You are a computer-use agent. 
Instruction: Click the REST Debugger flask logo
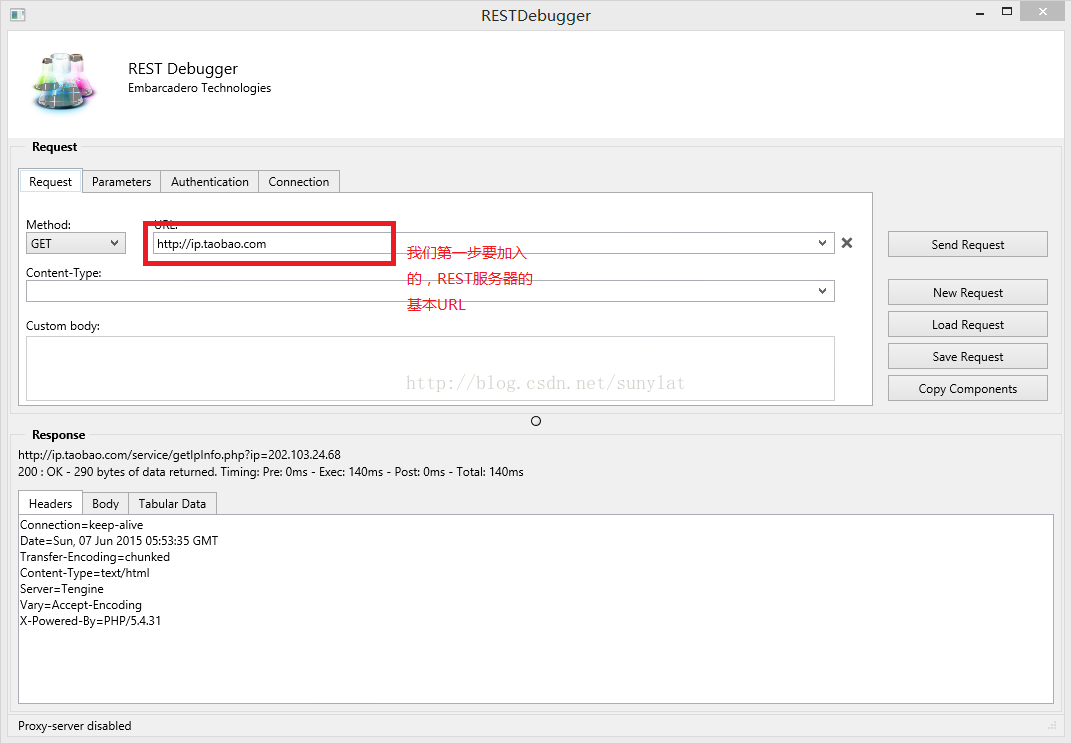(64, 81)
